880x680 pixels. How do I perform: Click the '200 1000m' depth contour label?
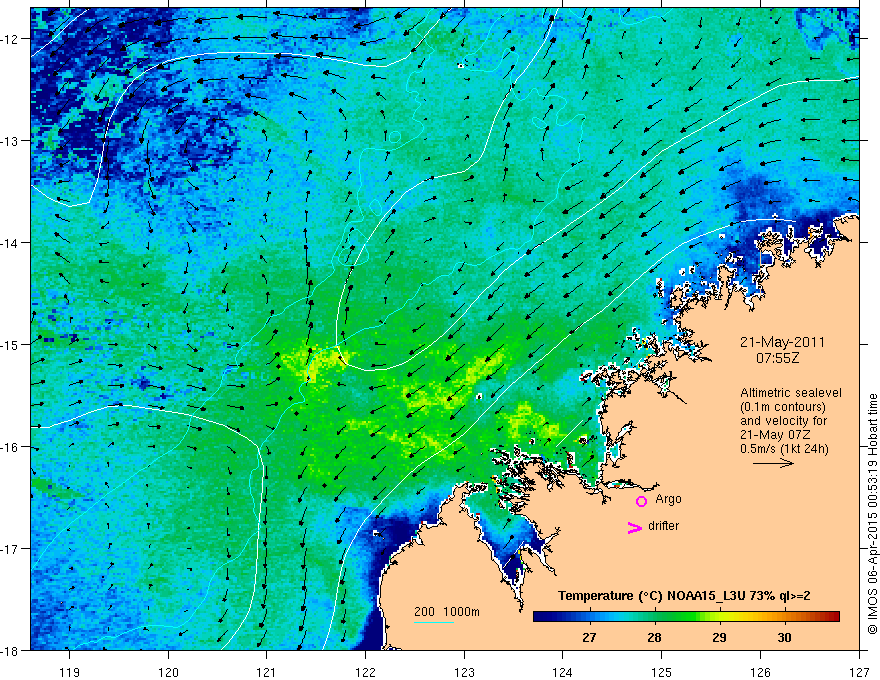(x=447, y=612)
